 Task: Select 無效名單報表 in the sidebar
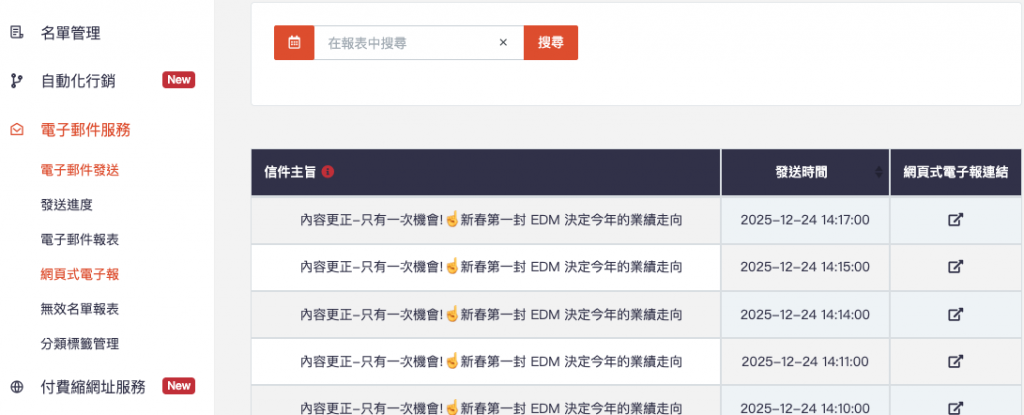[x=80, y=309]
